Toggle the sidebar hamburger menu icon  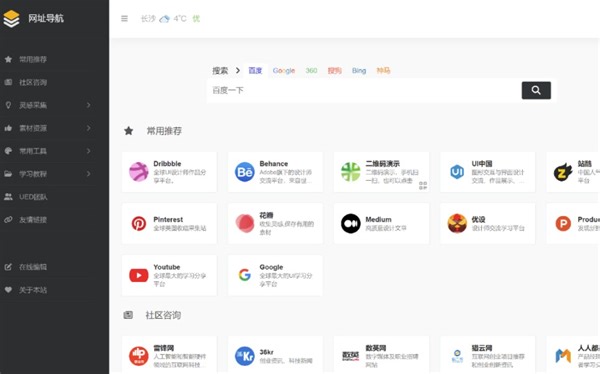(124, 18)
